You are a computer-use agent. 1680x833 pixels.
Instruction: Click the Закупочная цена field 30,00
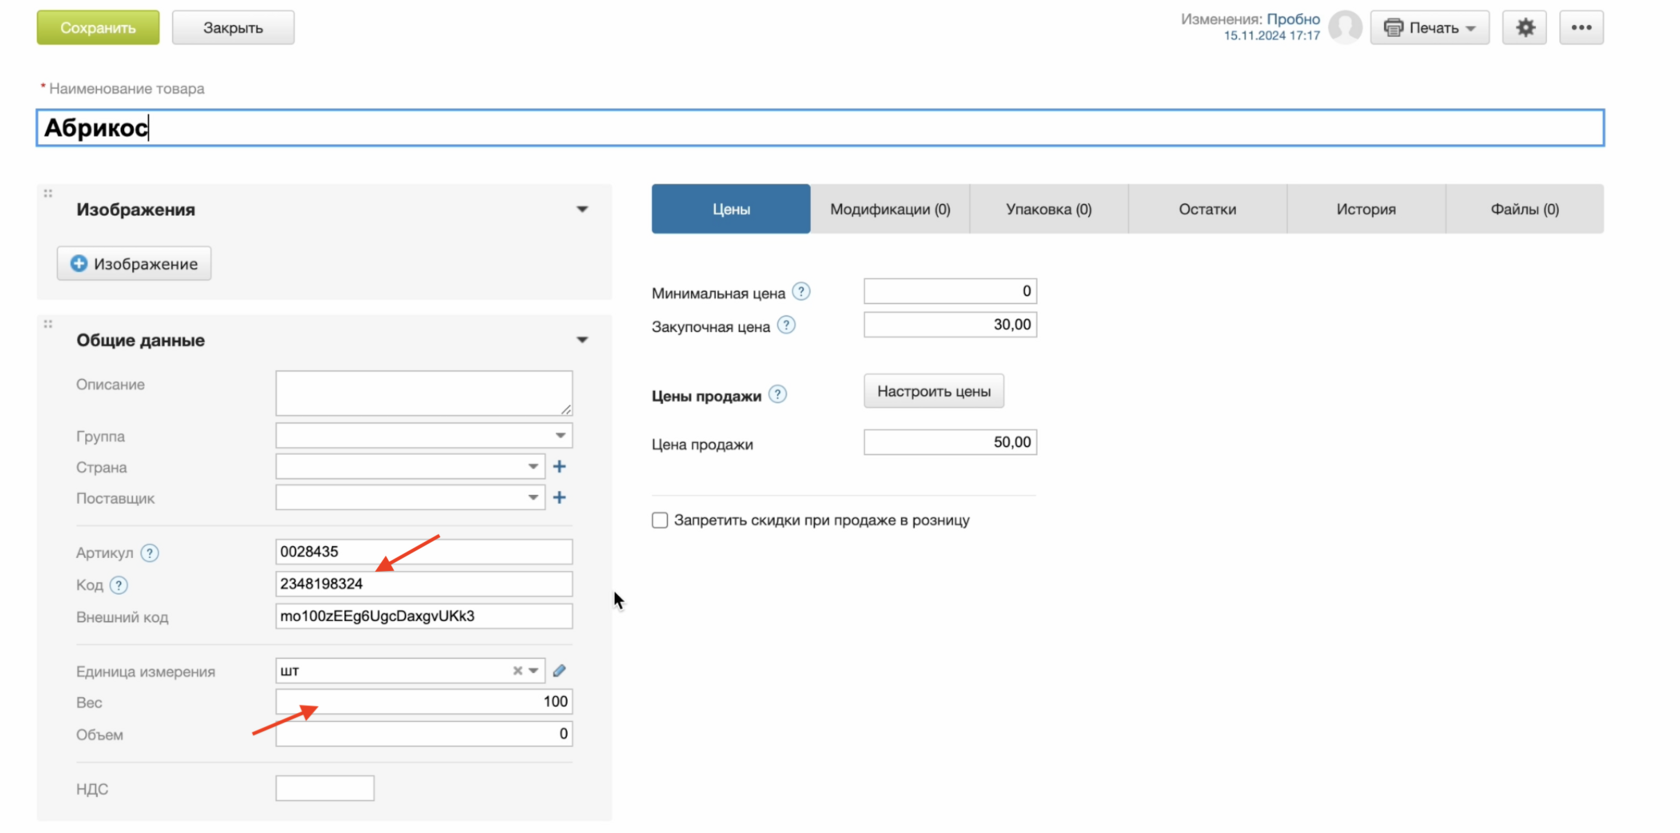tap(950, 325)
